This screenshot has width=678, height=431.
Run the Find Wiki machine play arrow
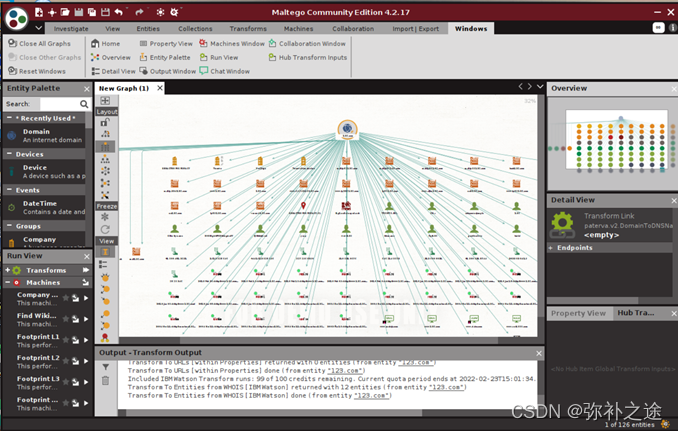point(86,319)
